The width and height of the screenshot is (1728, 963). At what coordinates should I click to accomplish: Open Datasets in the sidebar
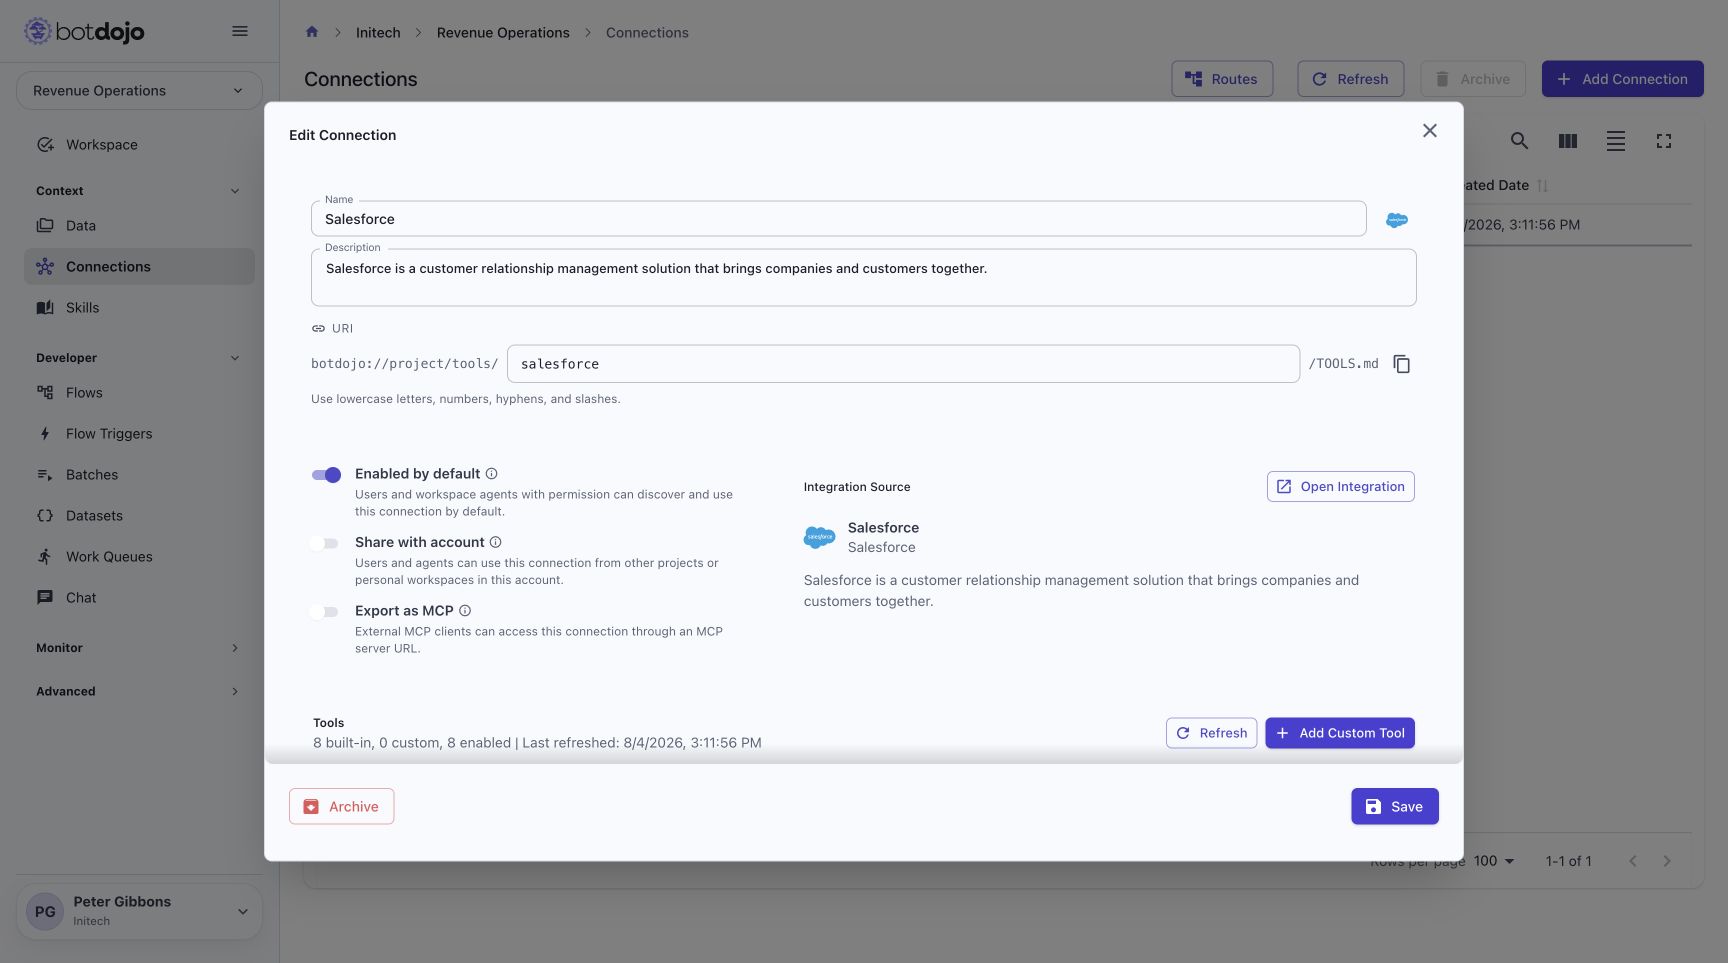139,516
